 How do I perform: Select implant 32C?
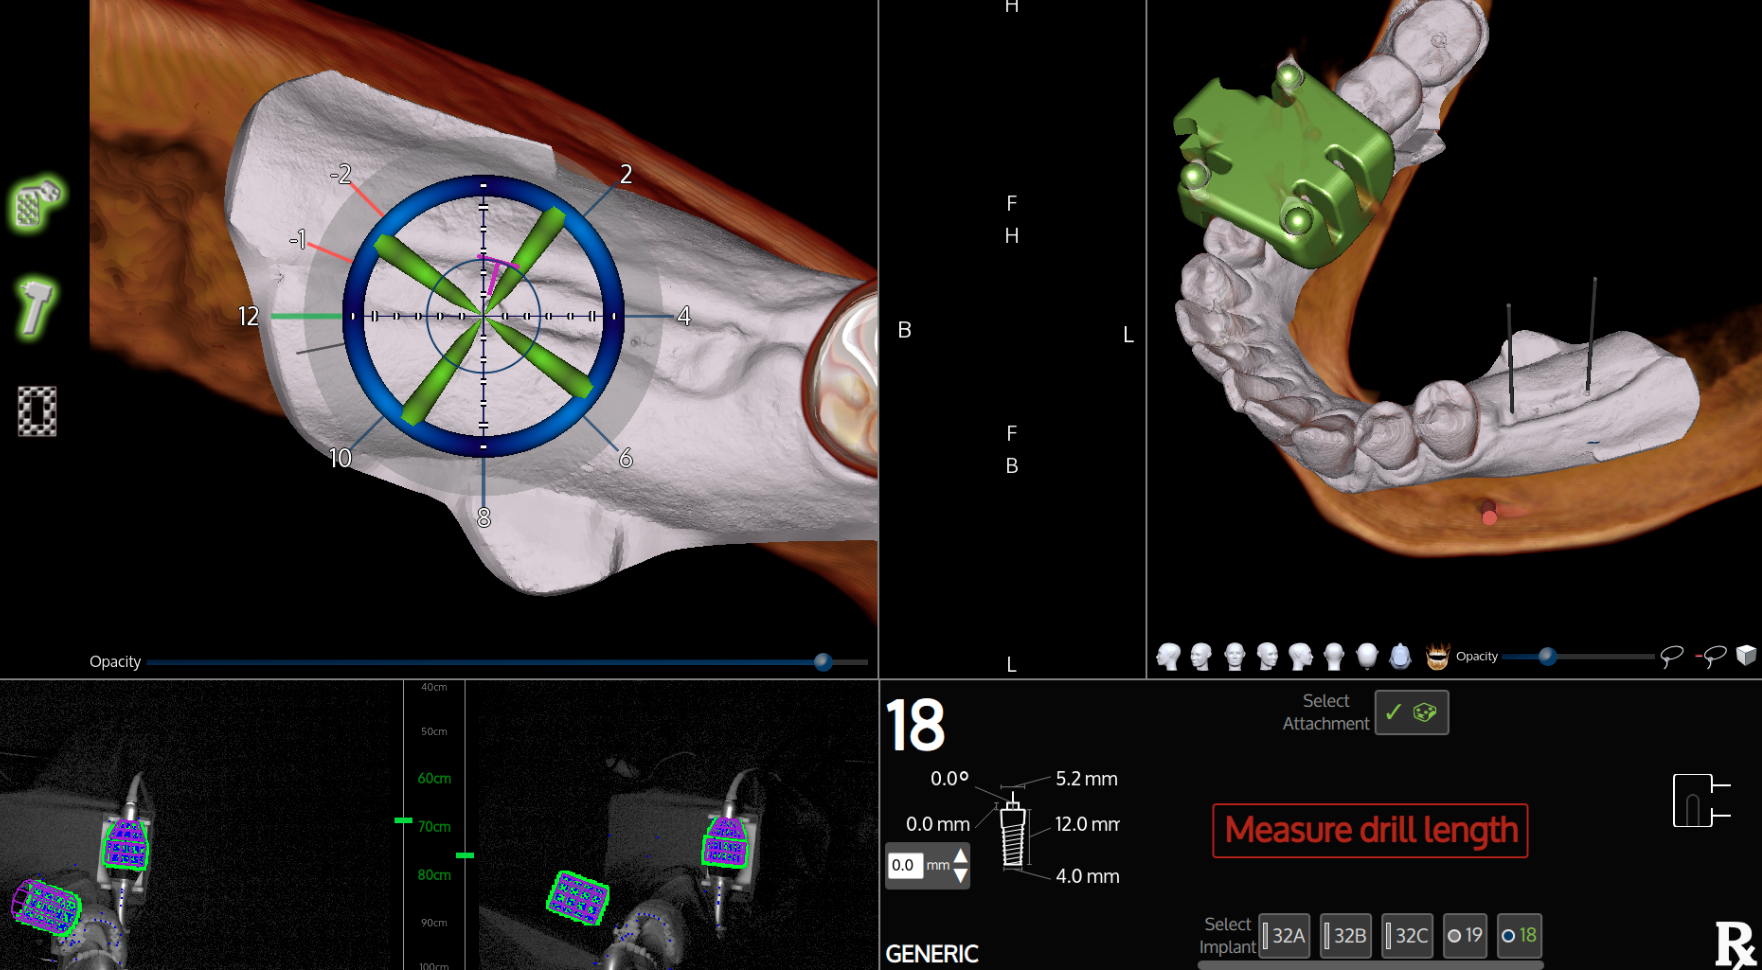(1407, 936)
